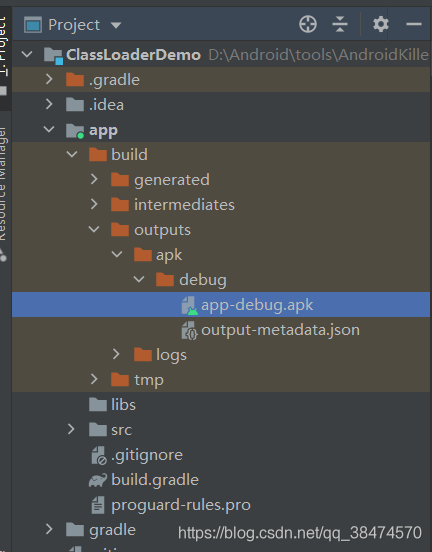Image resolution: width=432 pixels, height=552 pixels.
Task: Expand the tmp folder
Action: (x=94, y=379)
